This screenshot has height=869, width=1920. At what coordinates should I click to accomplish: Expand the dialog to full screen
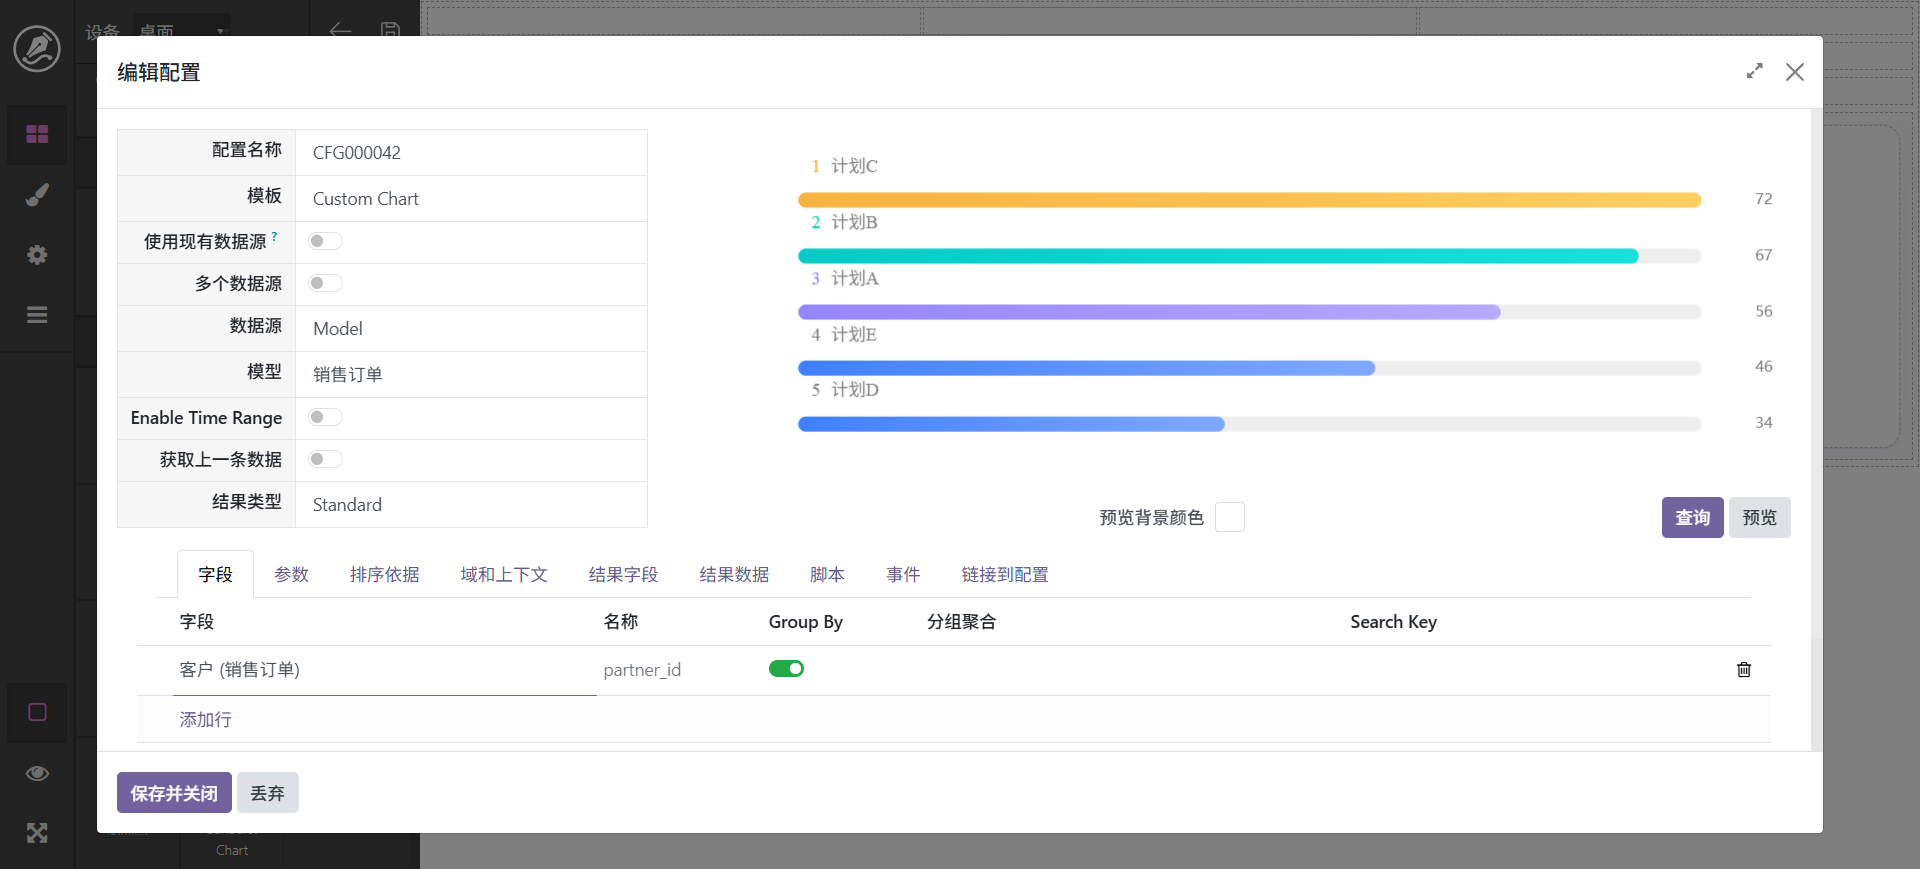(x=1754, y=72)
